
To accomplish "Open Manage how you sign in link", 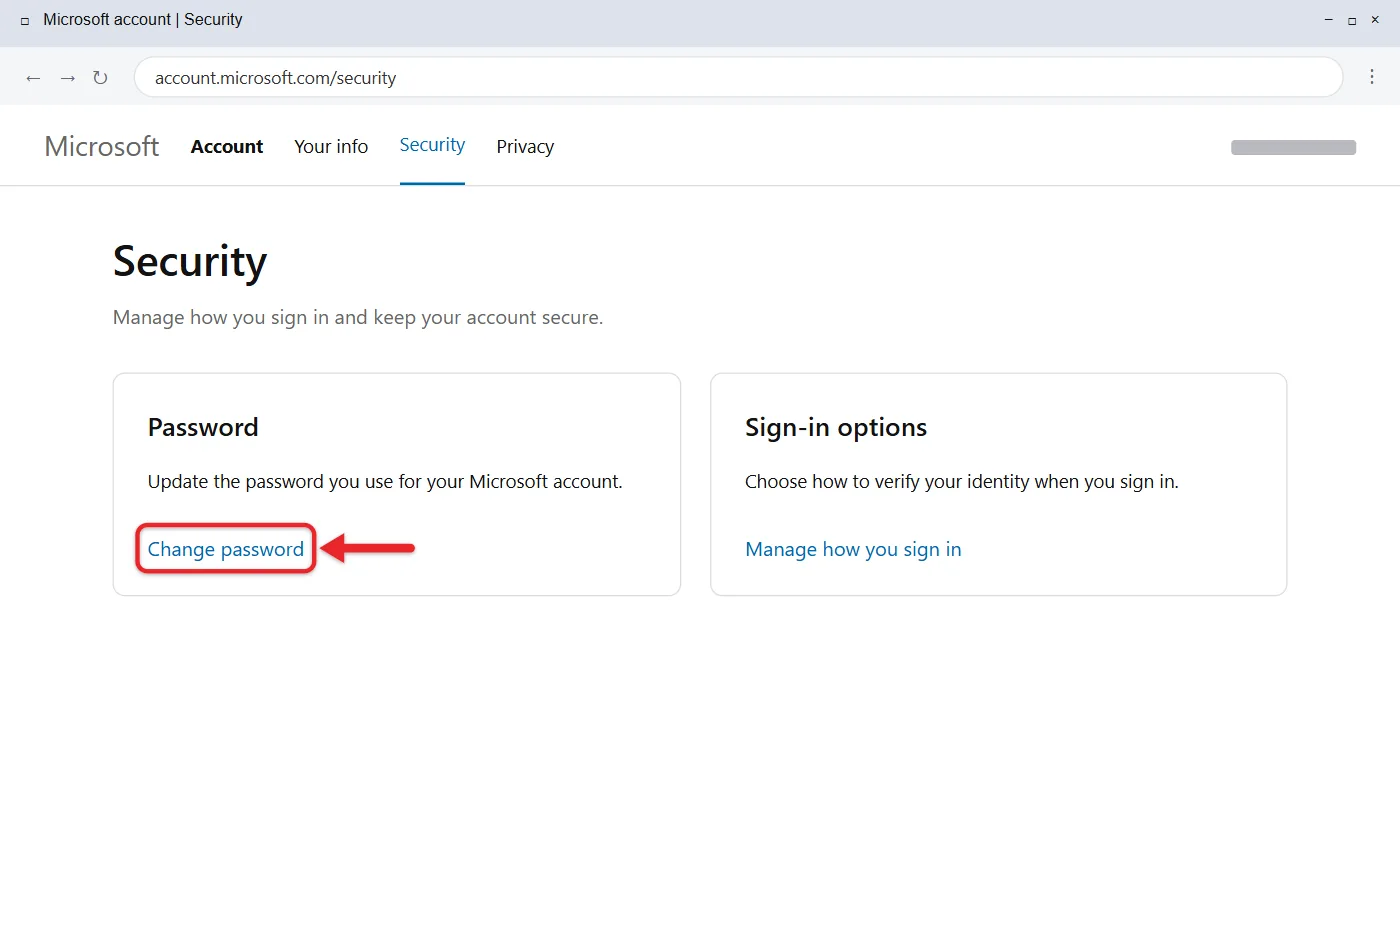I will (x=853, y=549).
